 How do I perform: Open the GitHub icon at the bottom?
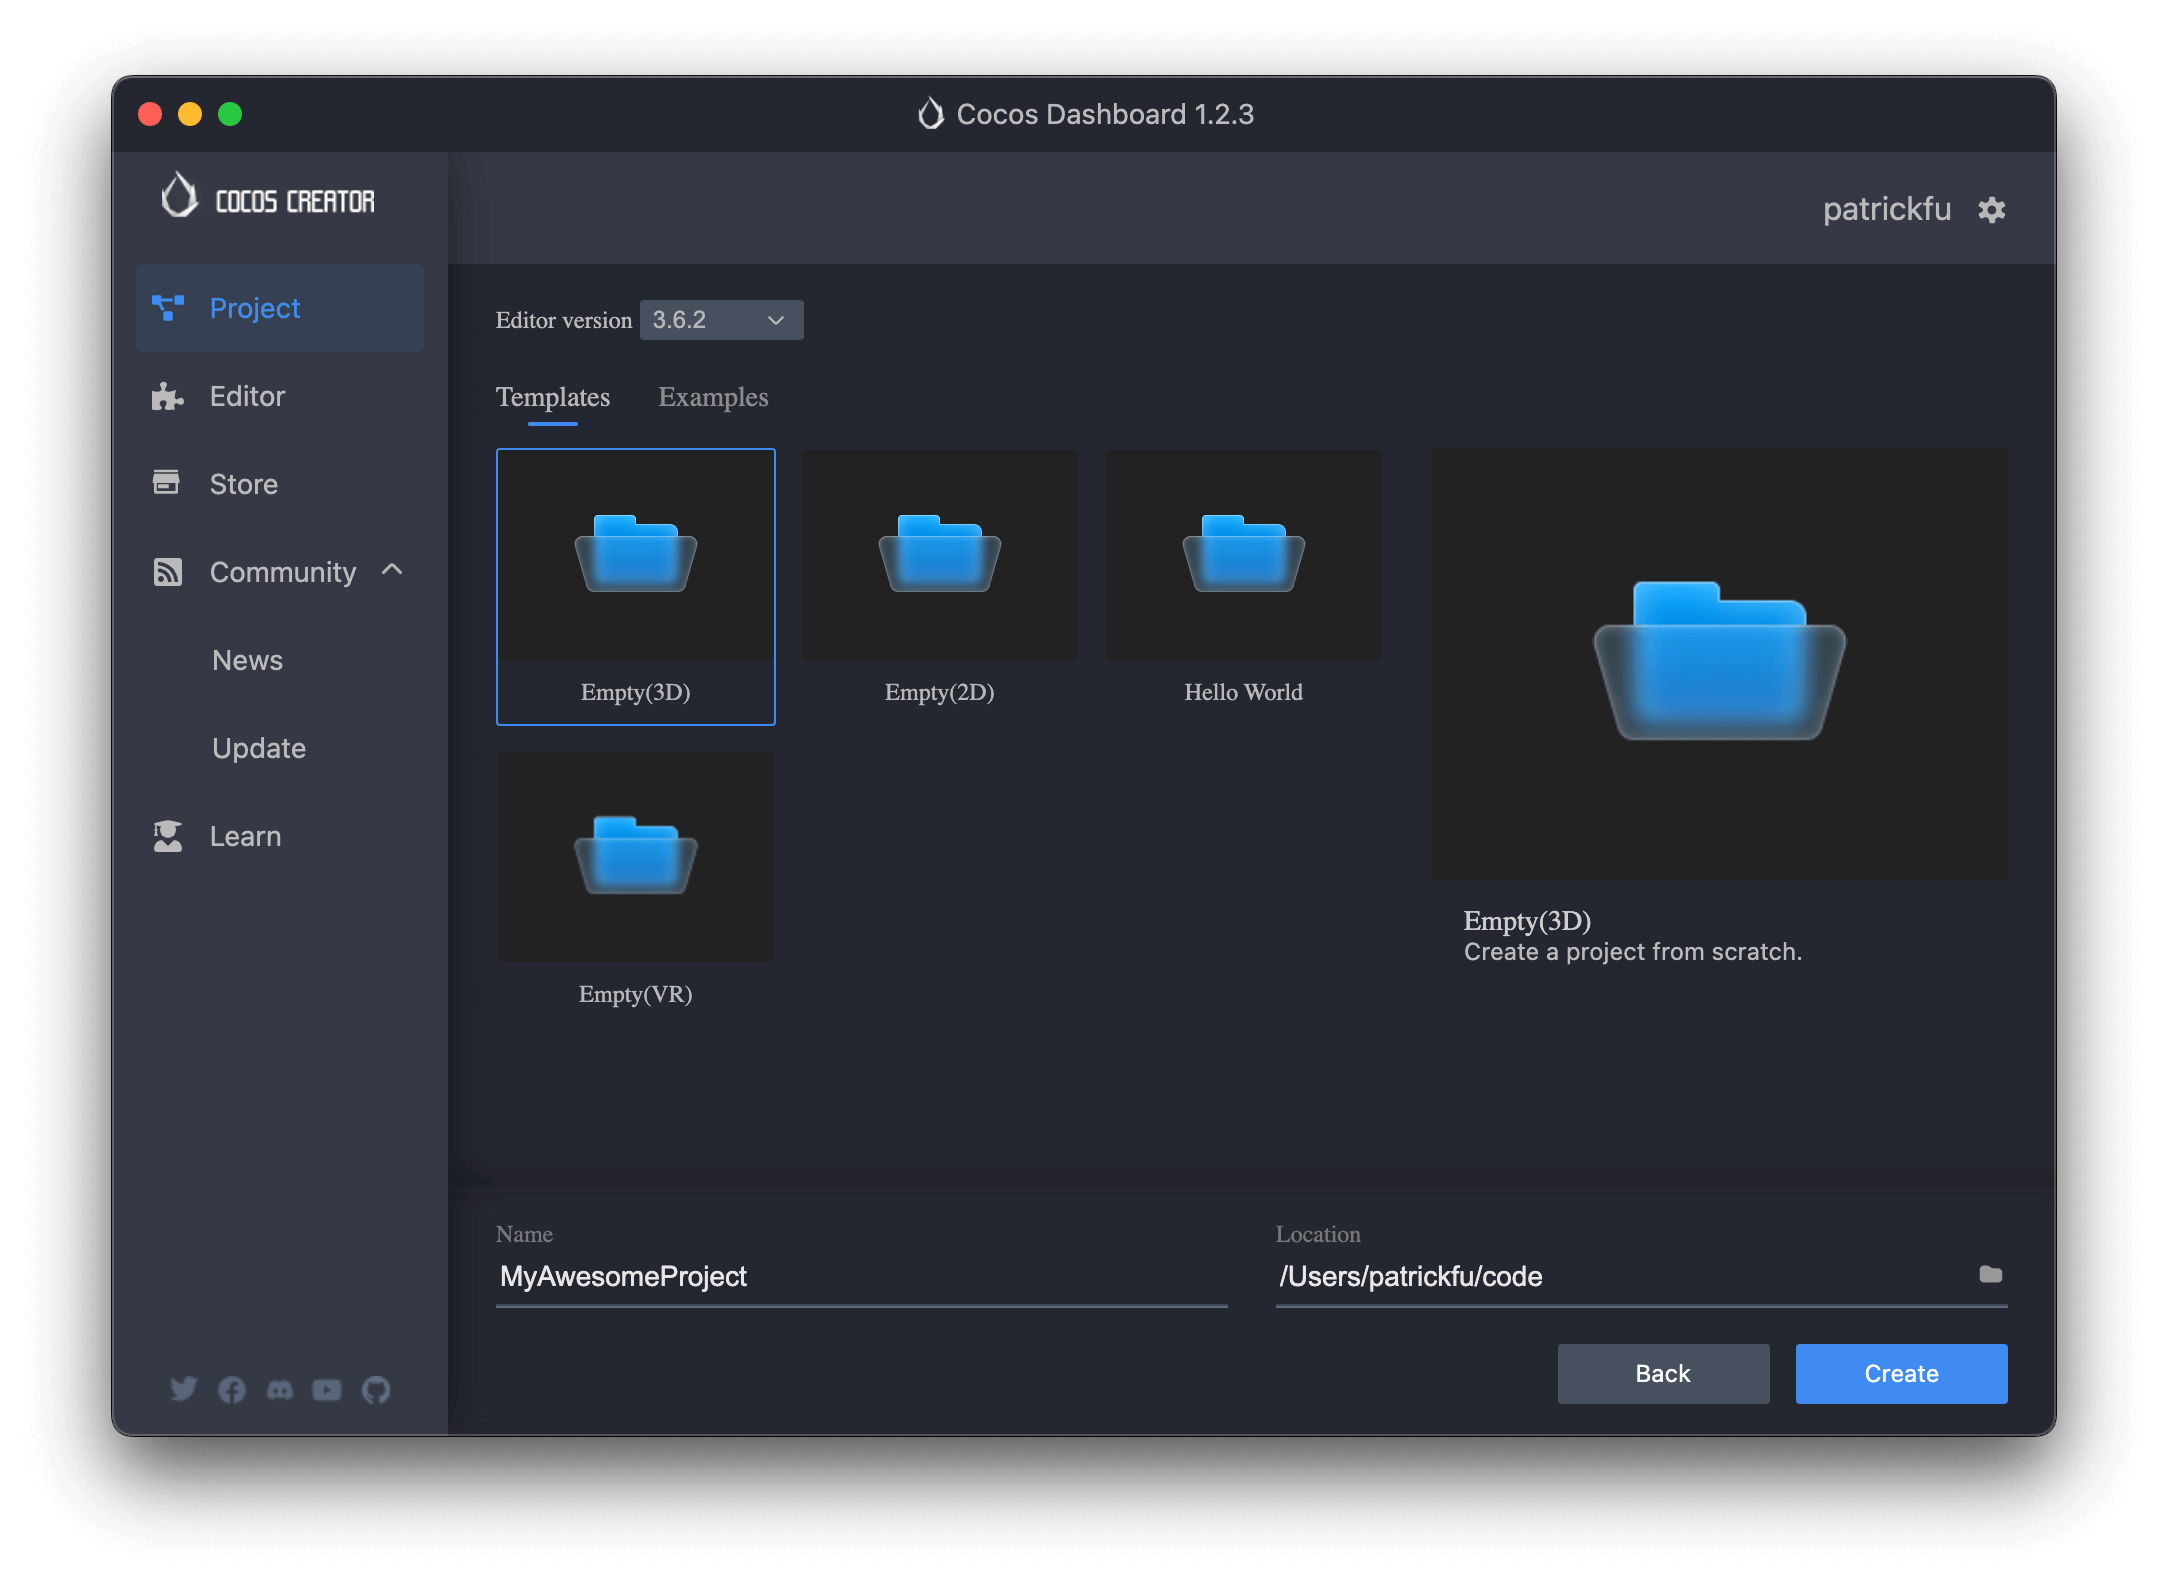[x=374, y=1390]
